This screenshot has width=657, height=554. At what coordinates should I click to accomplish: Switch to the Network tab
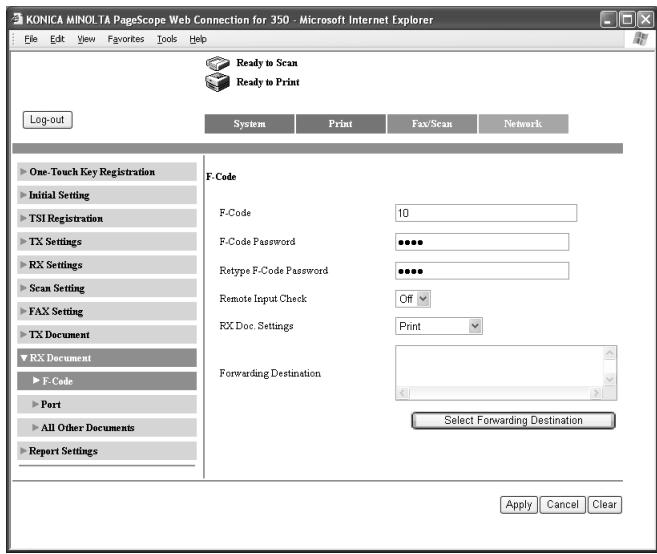tap(523, 124)
